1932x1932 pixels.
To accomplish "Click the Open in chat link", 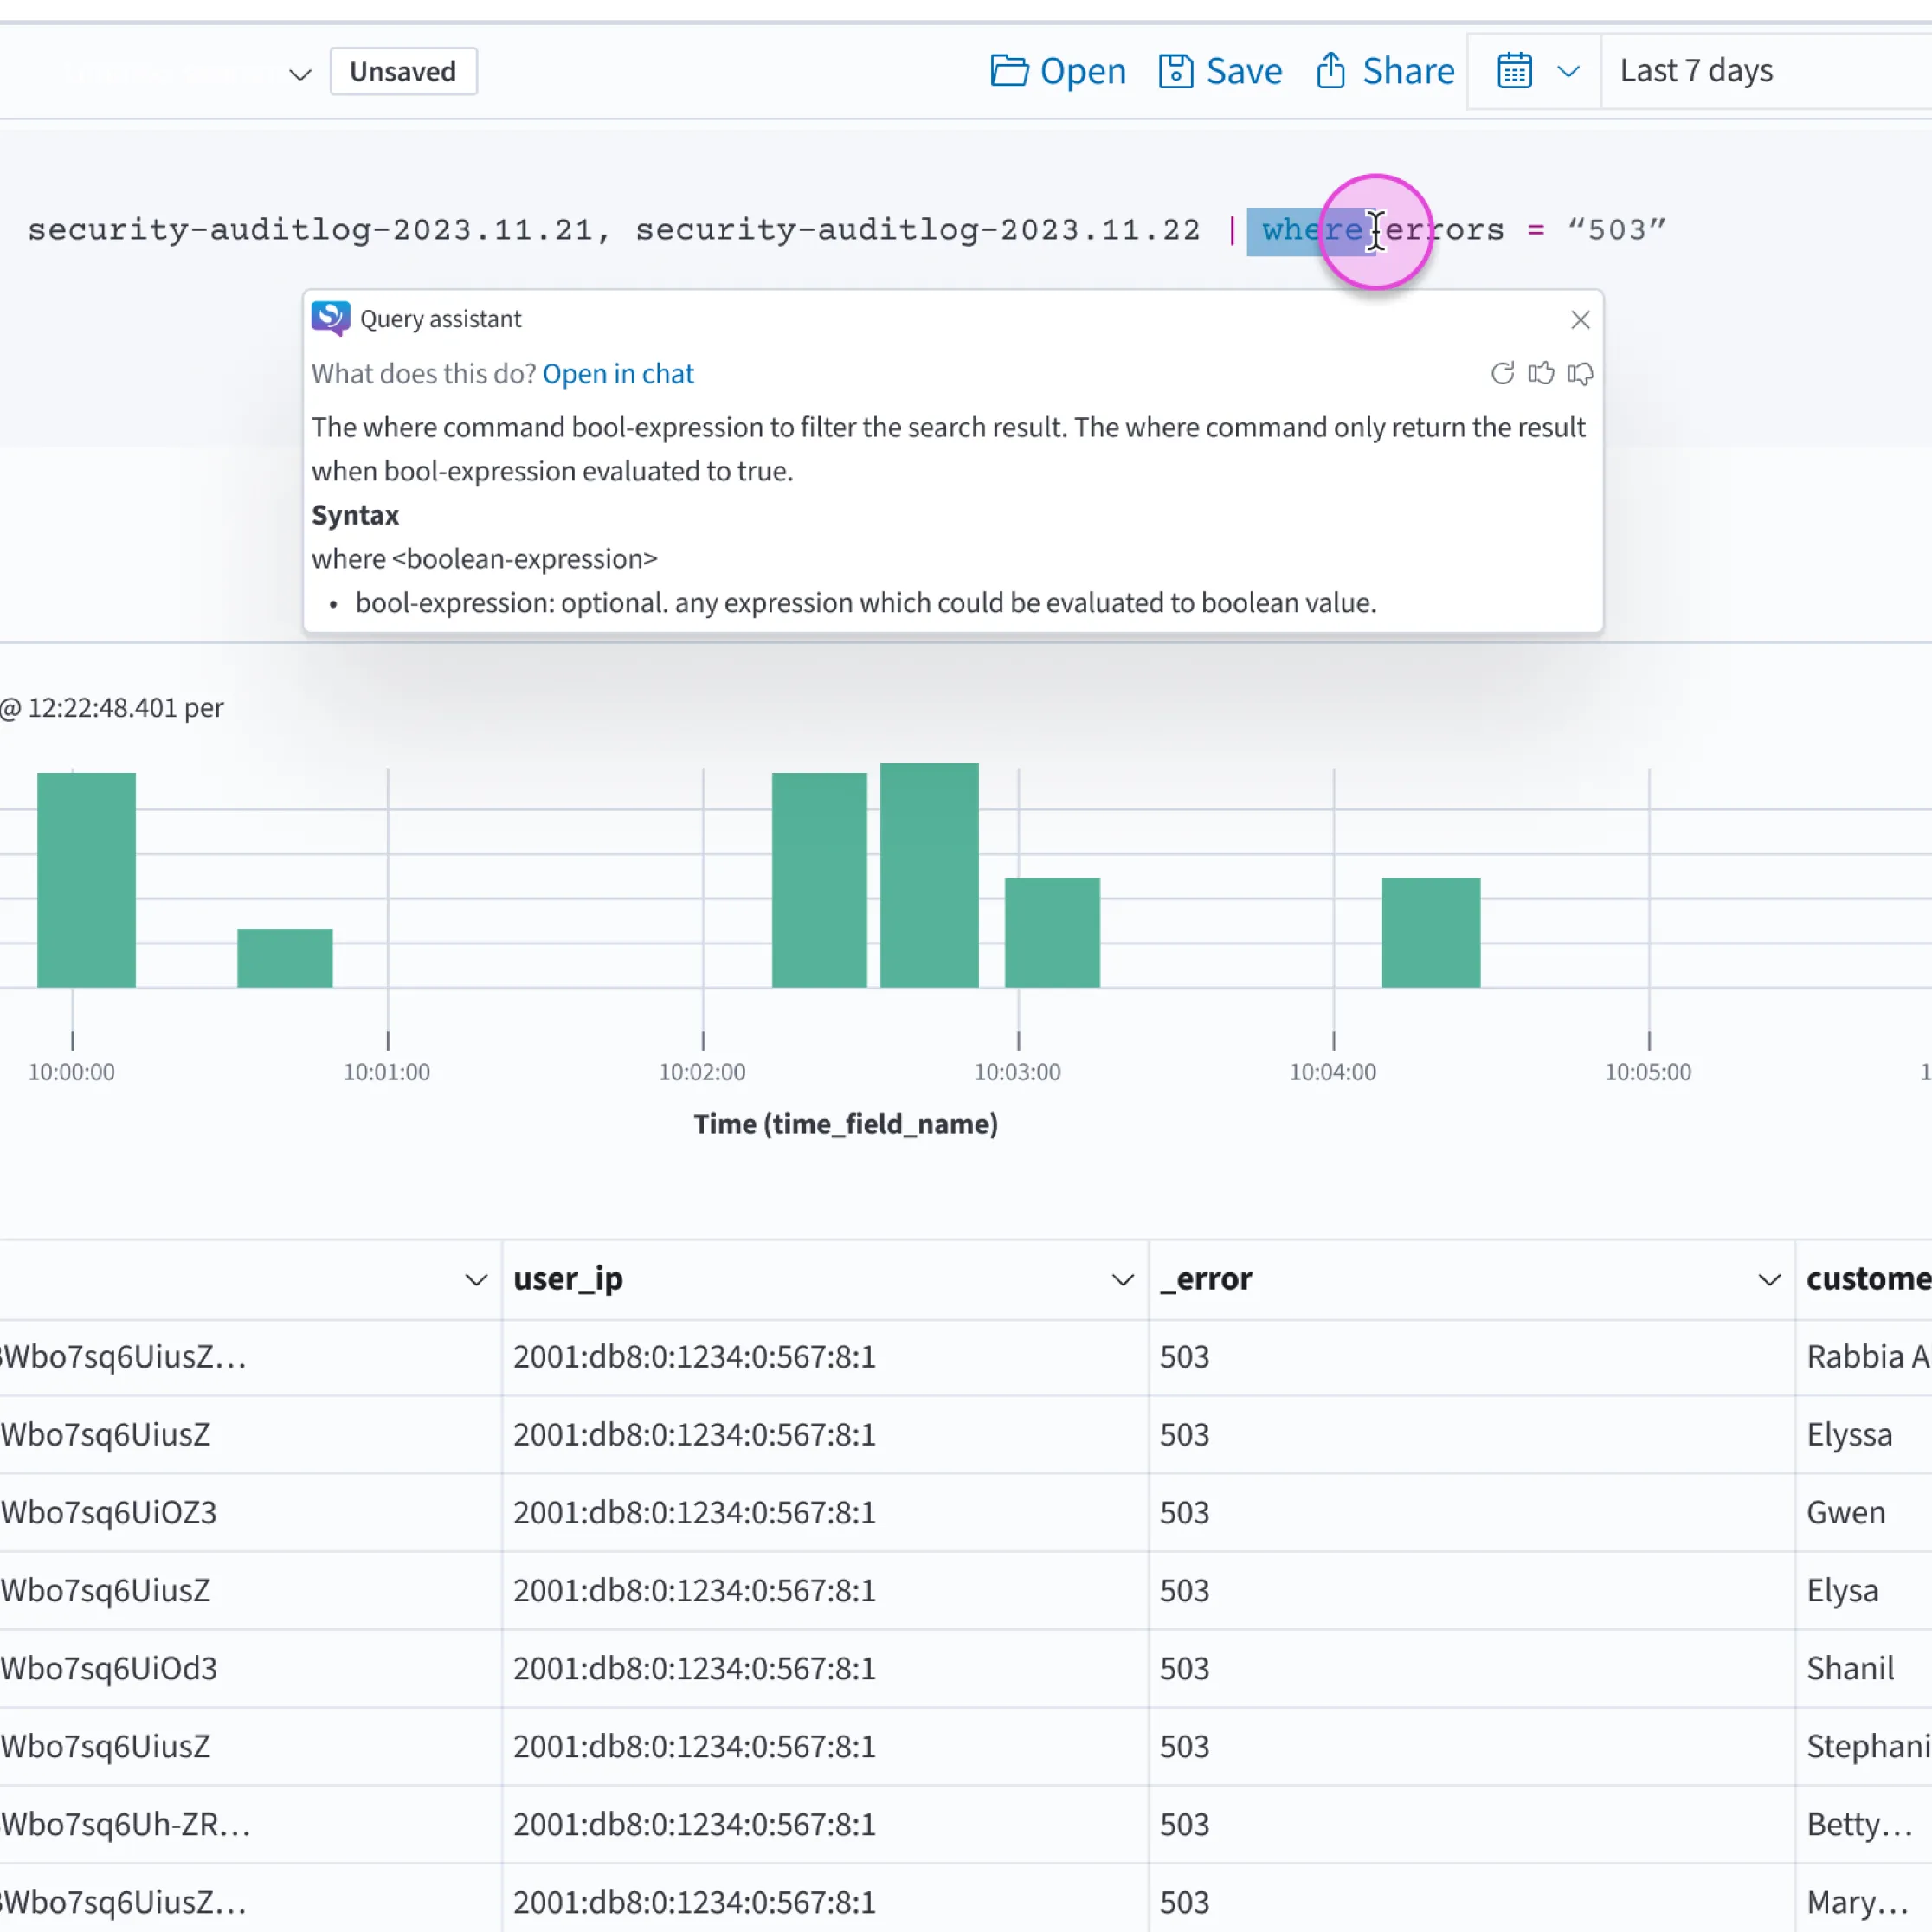I will (618, 374).
